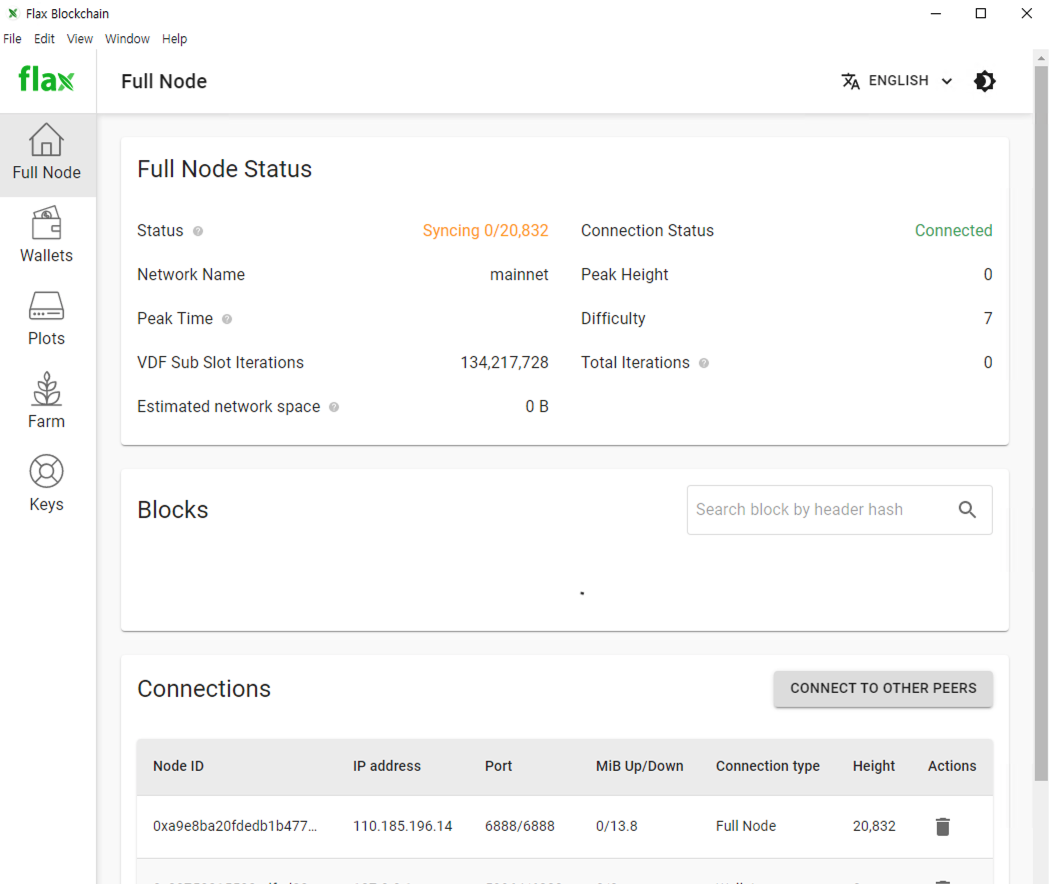
Task: Click node ID 0xa9e8ba20fdedb1b477...
Action: click(235, 826)
